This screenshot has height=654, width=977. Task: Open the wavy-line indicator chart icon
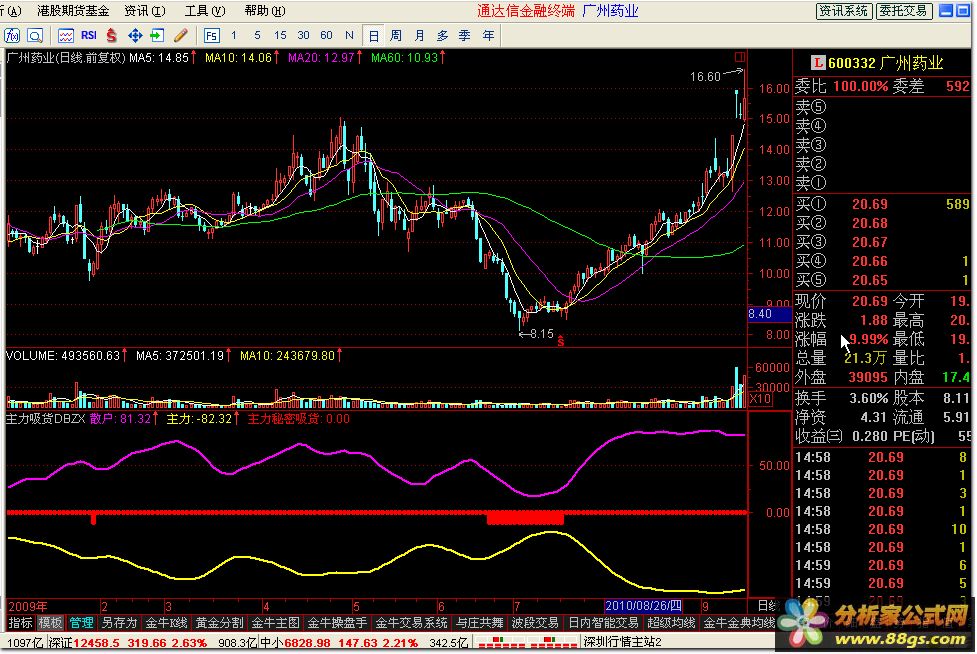pyautogui.click(x=65, y=36)
